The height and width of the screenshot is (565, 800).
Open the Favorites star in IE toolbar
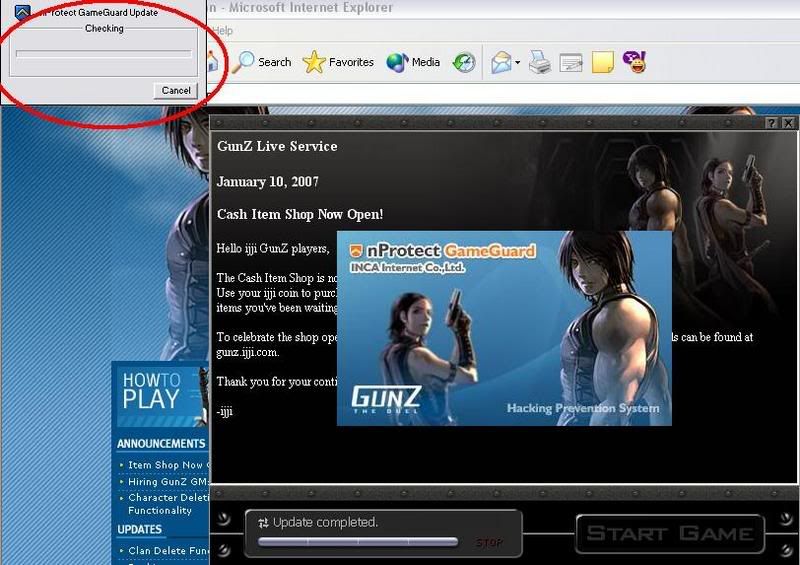pos(338,62)
